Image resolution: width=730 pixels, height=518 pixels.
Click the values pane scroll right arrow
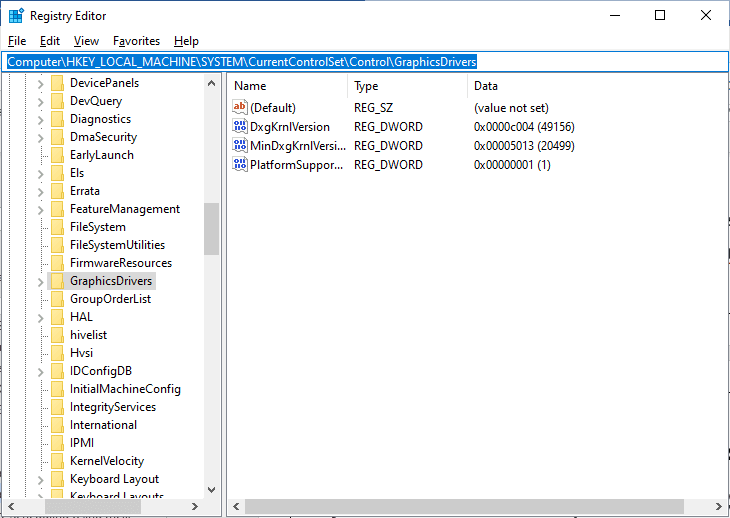(x=719, y=506)
